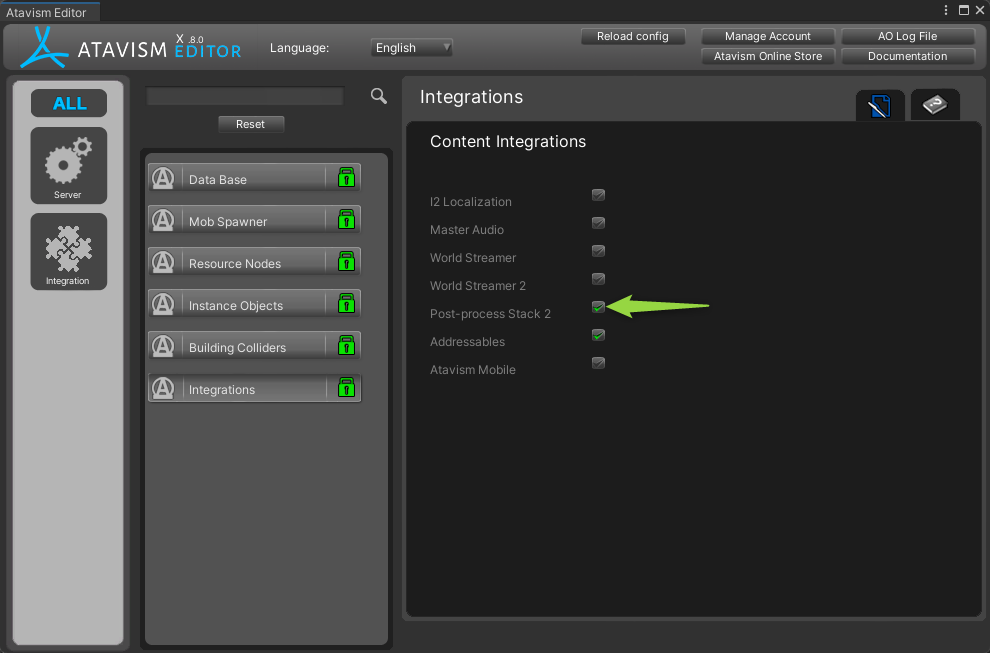The image size is (990, 653).
Task: Open the help book tab icon
Action: (934, 105)
